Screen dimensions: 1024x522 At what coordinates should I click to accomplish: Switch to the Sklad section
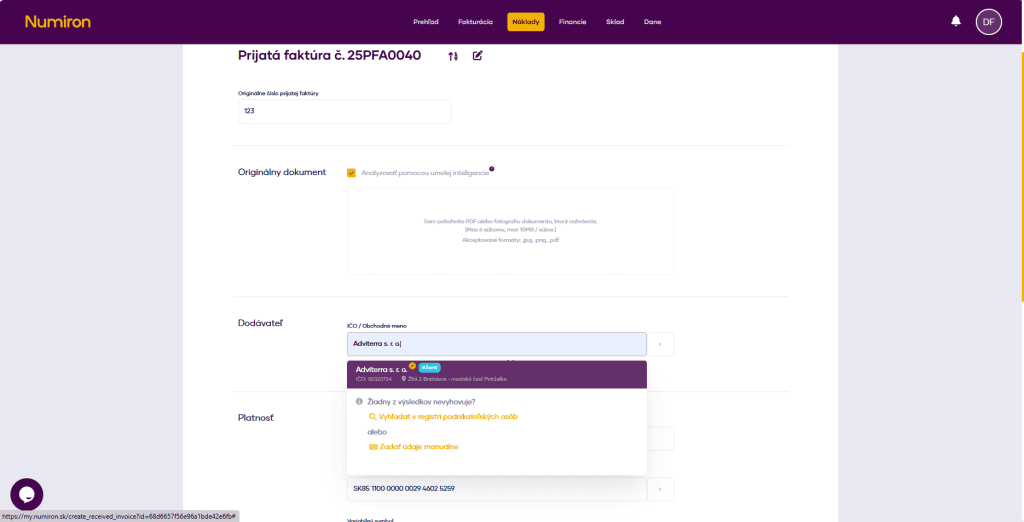coord(614,22)
